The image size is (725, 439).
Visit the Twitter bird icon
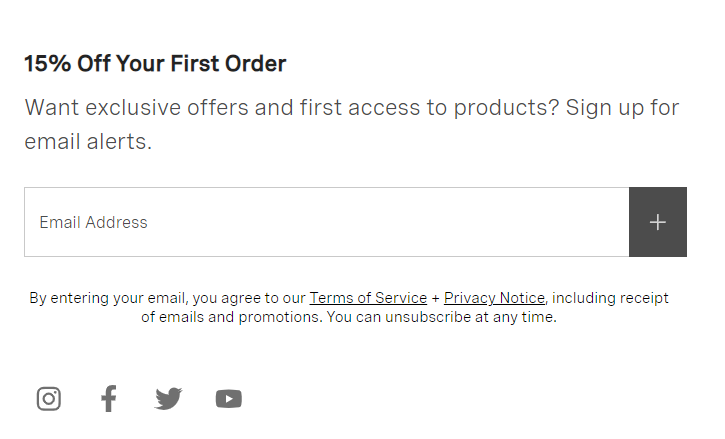click(x=168, y=398)
